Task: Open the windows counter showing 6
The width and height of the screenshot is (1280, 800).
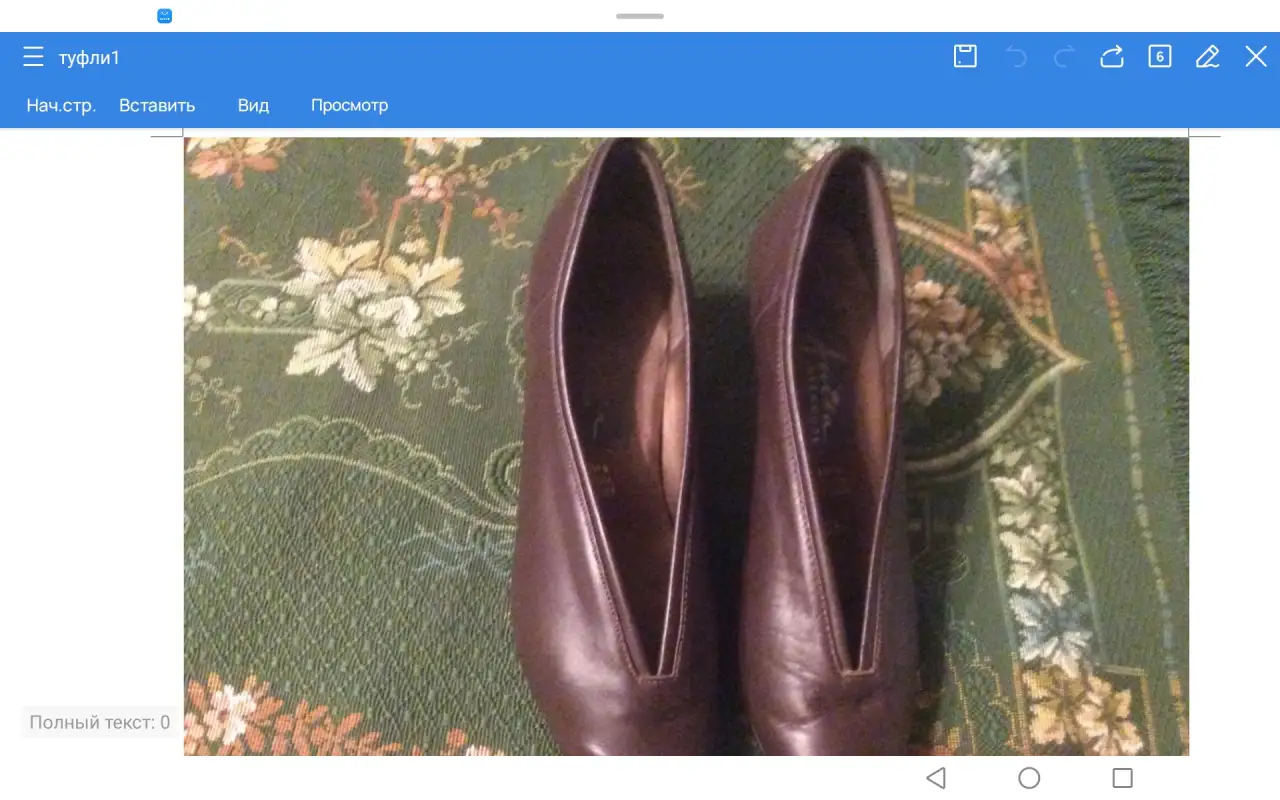Action: (x=1160, y=56)
